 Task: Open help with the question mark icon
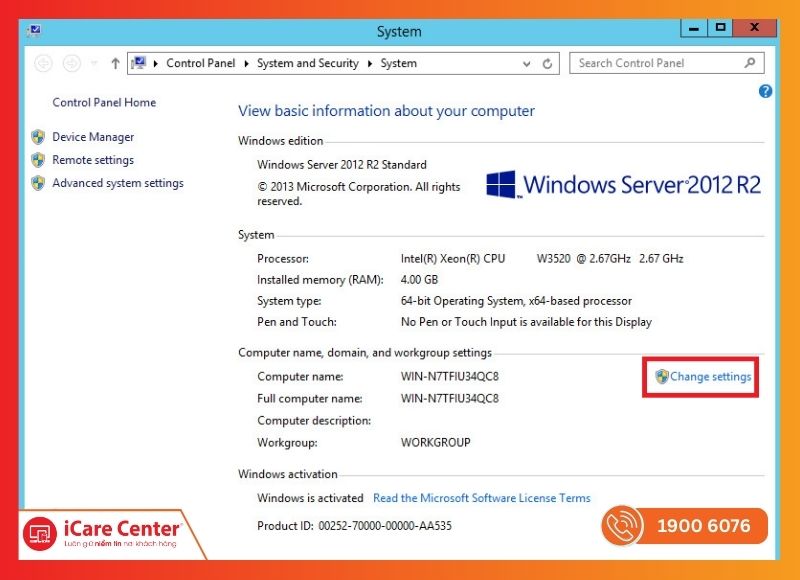pos(765,91)
